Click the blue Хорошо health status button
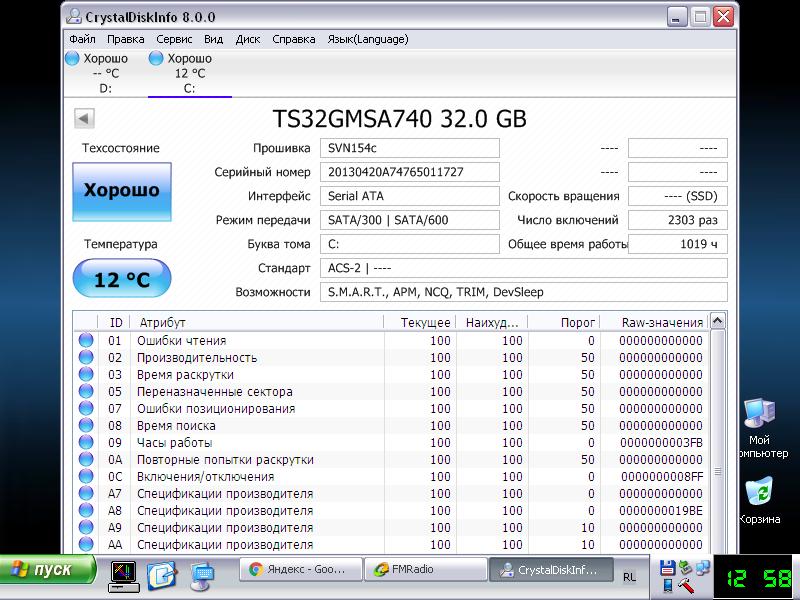This screenshot has width=800, height=600. (121, 190)
